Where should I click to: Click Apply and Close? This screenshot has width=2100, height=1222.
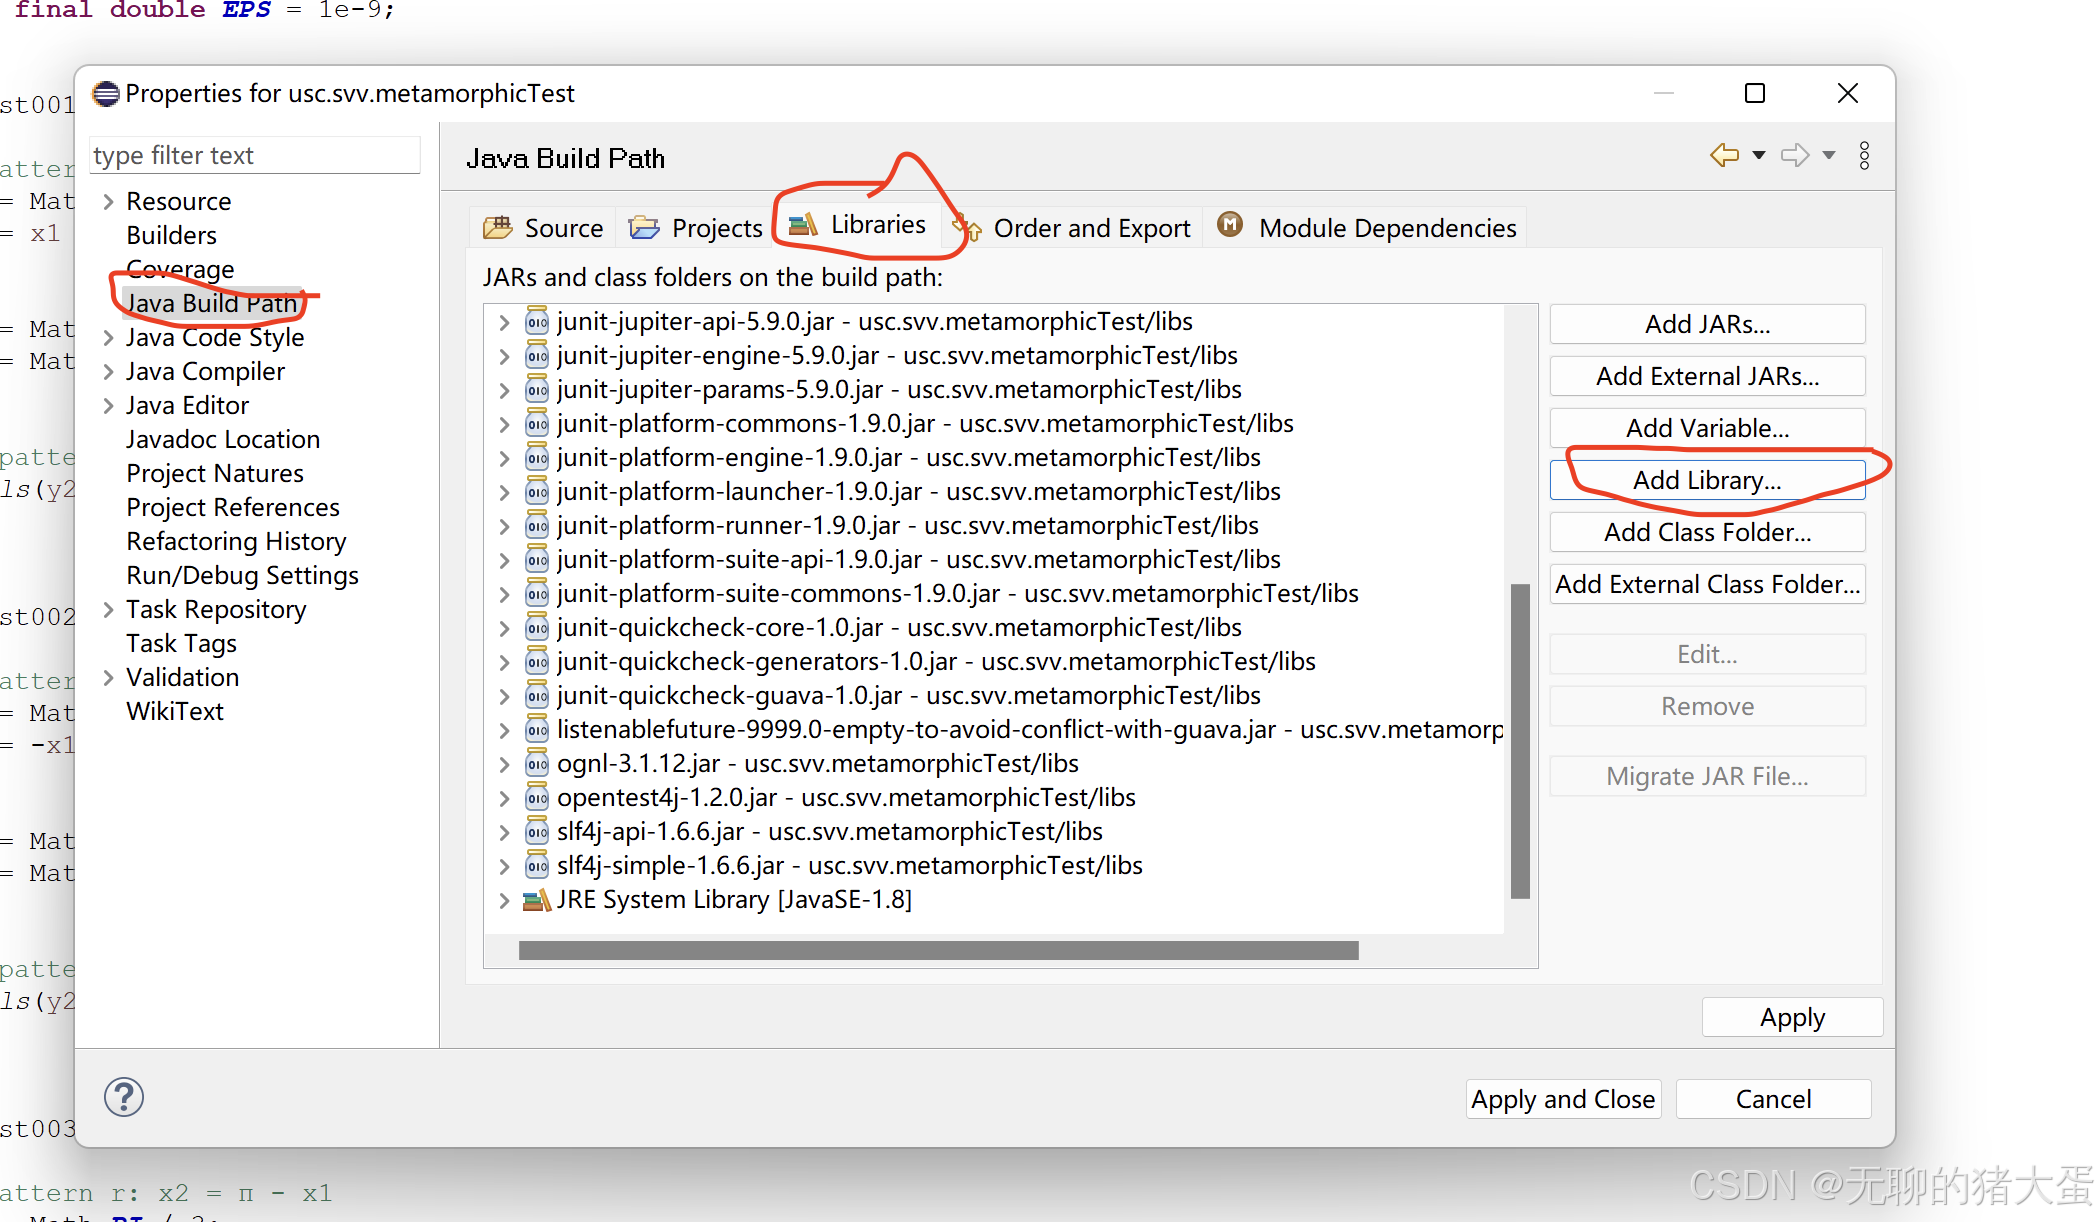coord(1562,1098)
